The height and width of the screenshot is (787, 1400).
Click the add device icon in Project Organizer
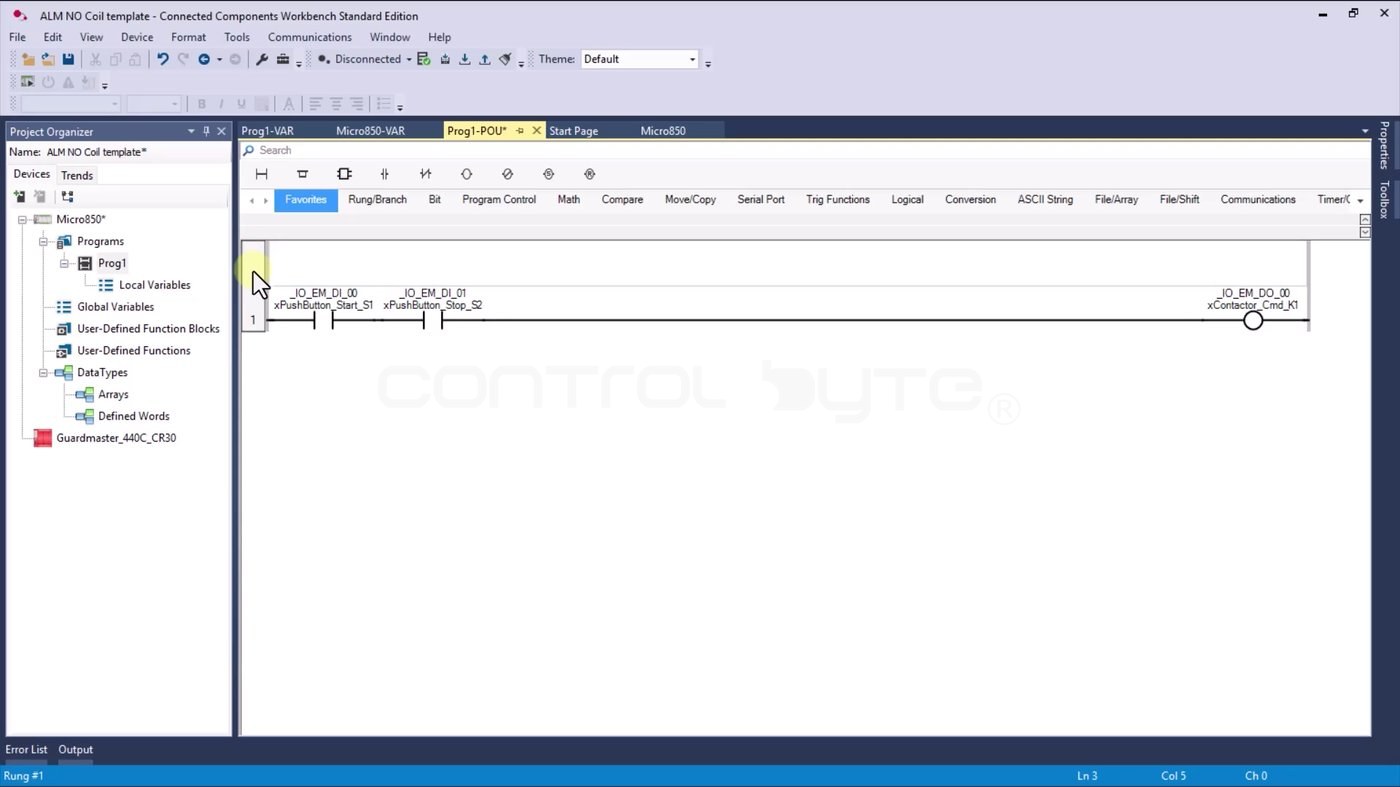pyautogui.click(x=19, y=197)
